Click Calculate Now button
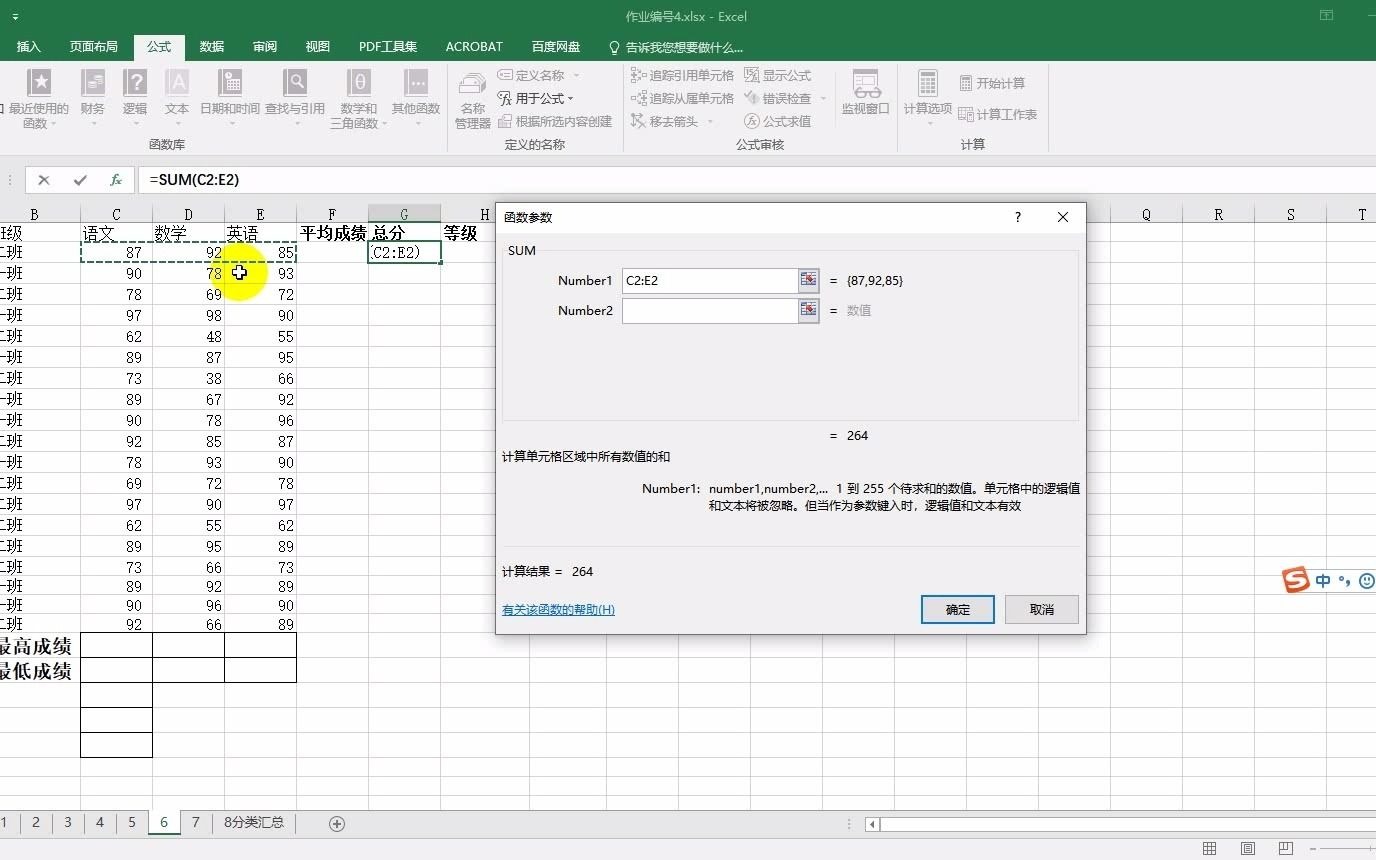The height and width of the screenshot is (860, 1376). click(992, 83)
